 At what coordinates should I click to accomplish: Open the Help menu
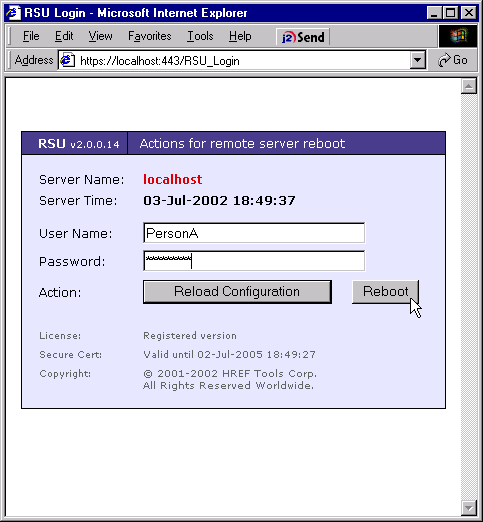point(240,36)
